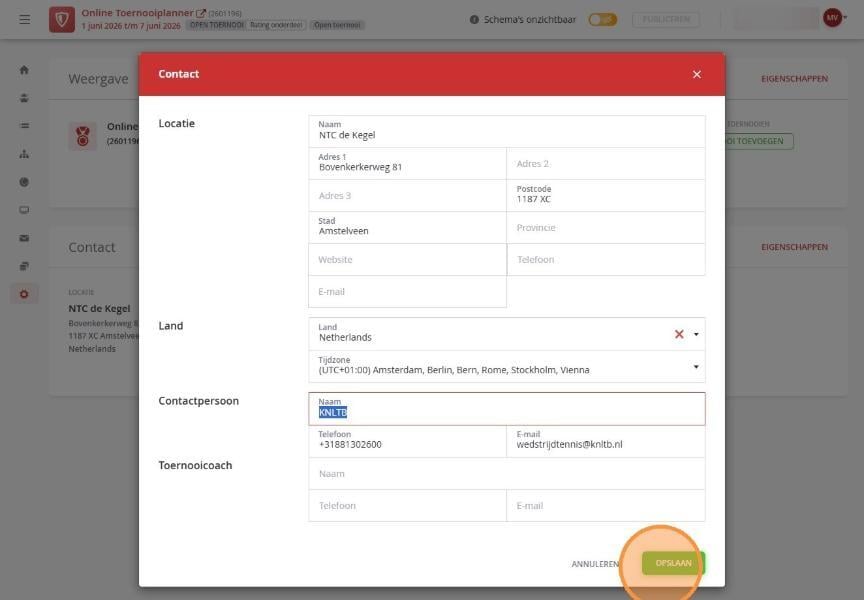This screenshot has width=864, height=600.
Task: Click the Website input field
Action: (407, 260)
